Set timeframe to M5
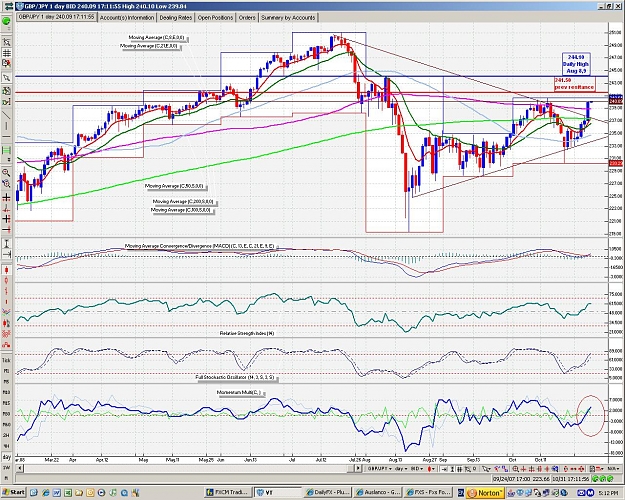Image resolution: width=625 pixels, height=500 pixels. tap(6, 382)
